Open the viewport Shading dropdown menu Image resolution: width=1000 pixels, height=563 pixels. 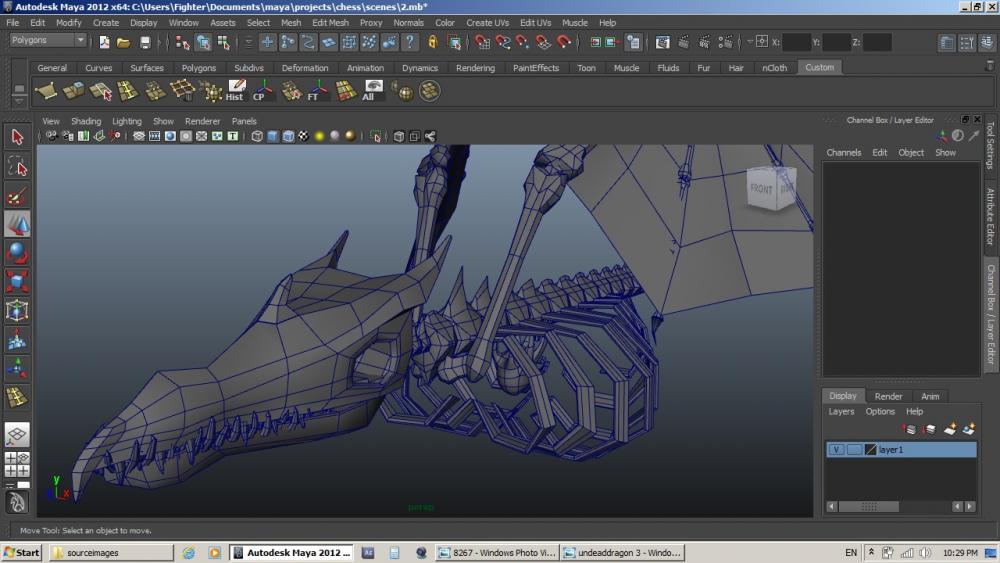[85, 121]
